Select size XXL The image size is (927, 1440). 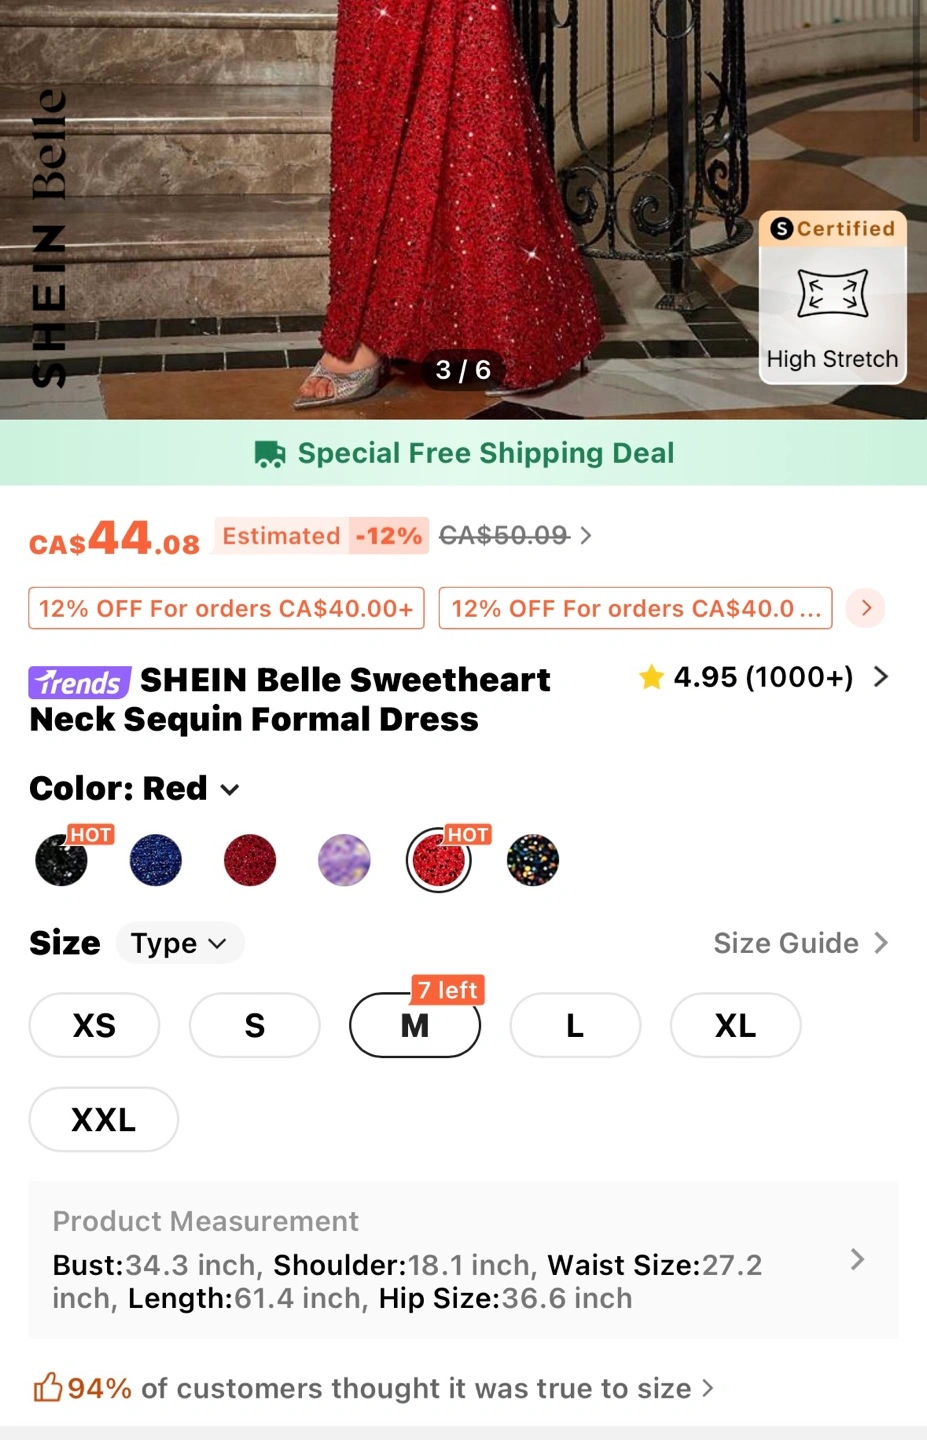(x=104, y=1119)
